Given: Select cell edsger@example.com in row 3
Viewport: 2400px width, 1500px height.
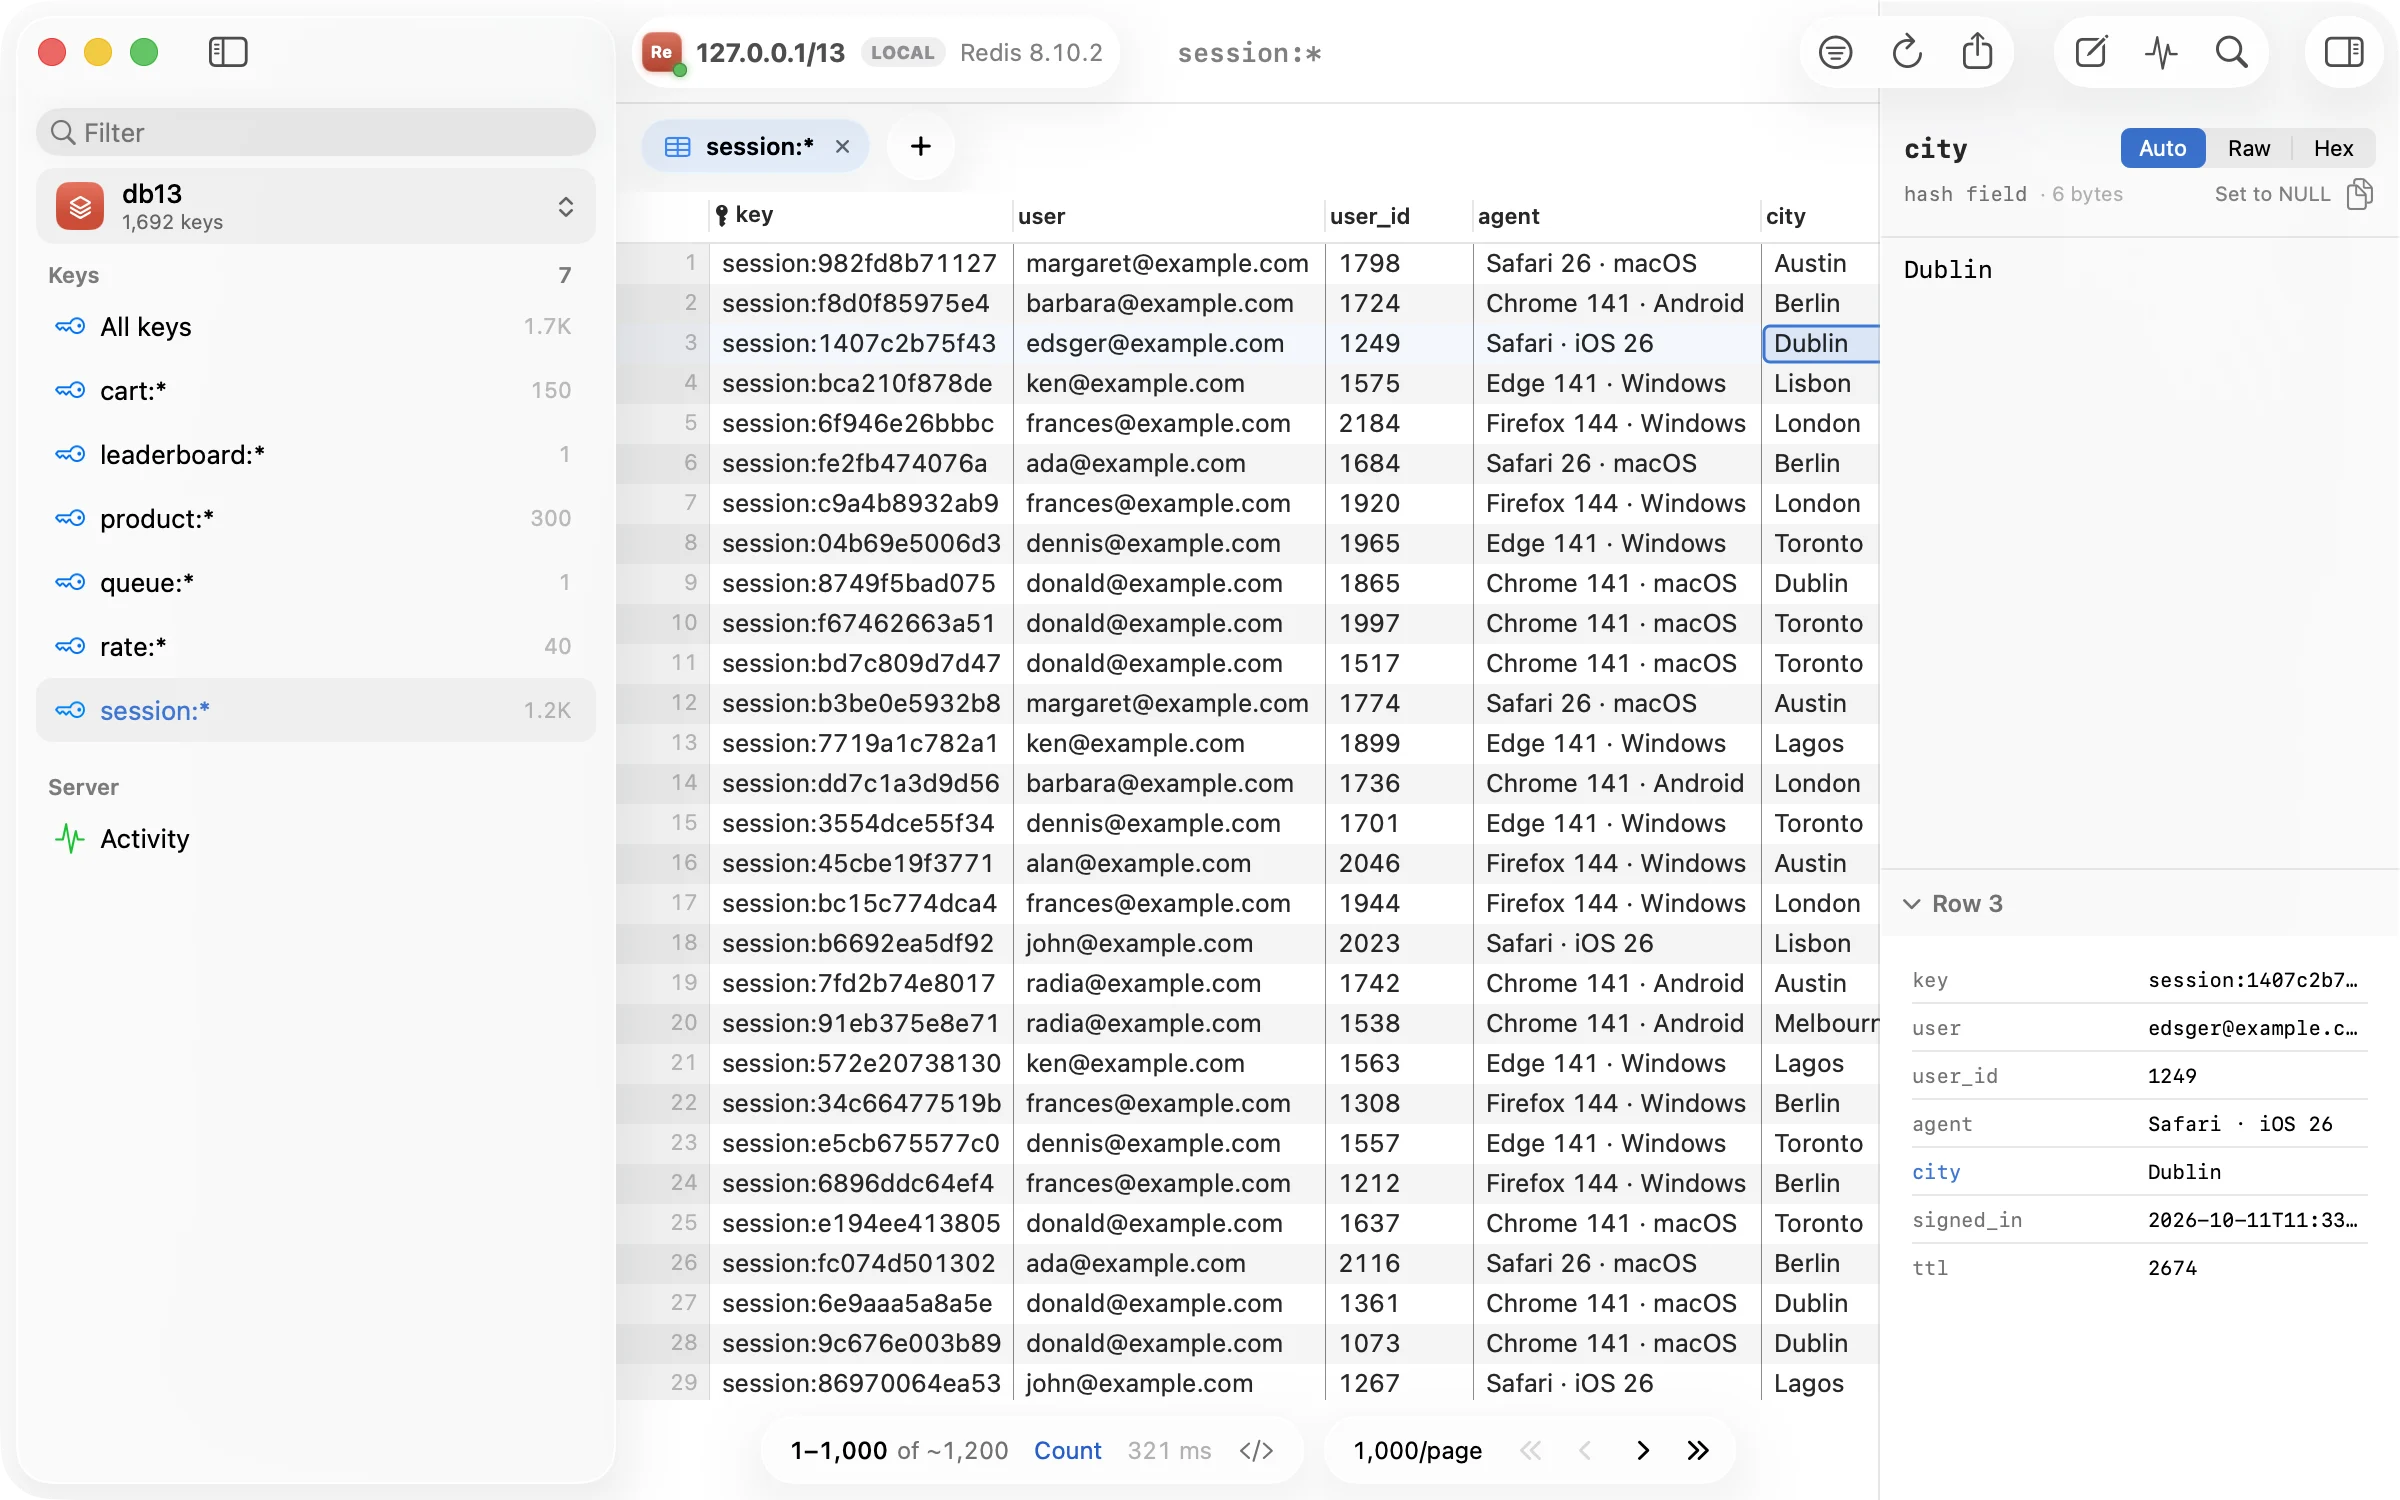Looking at the screenshot, I should [x=1169, y=343].
